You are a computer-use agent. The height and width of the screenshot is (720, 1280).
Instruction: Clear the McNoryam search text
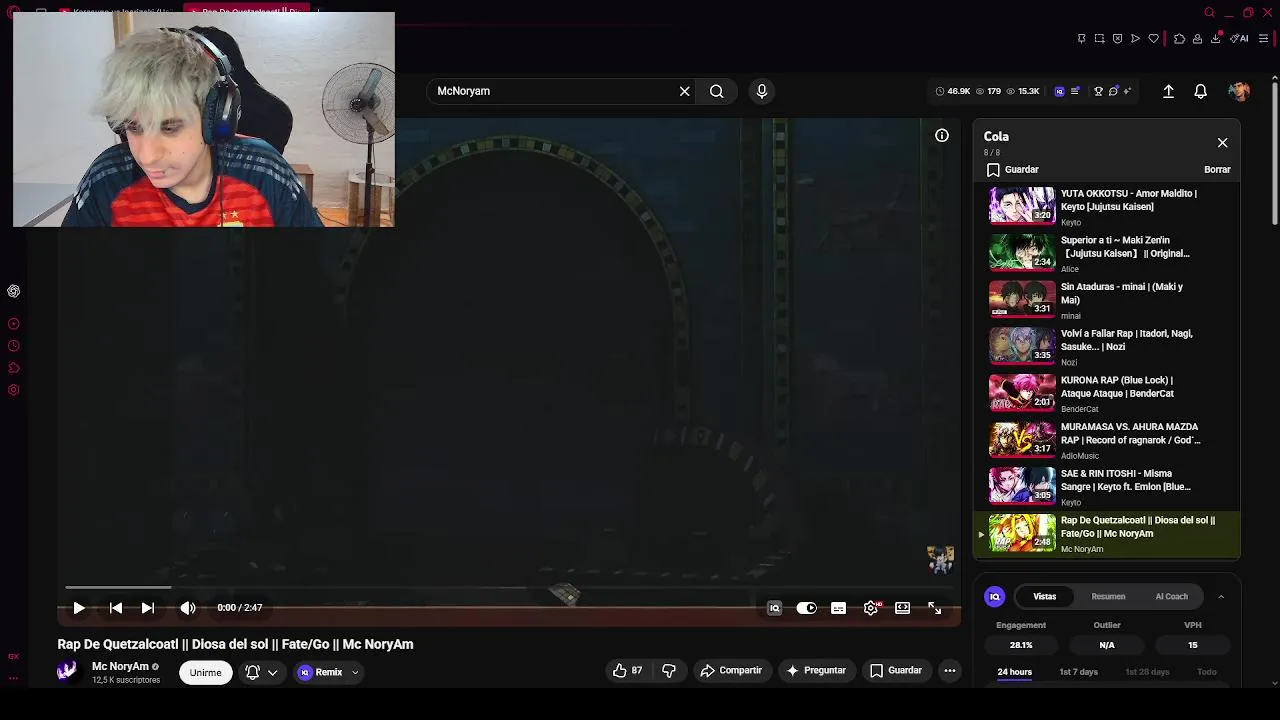[684, 91]
